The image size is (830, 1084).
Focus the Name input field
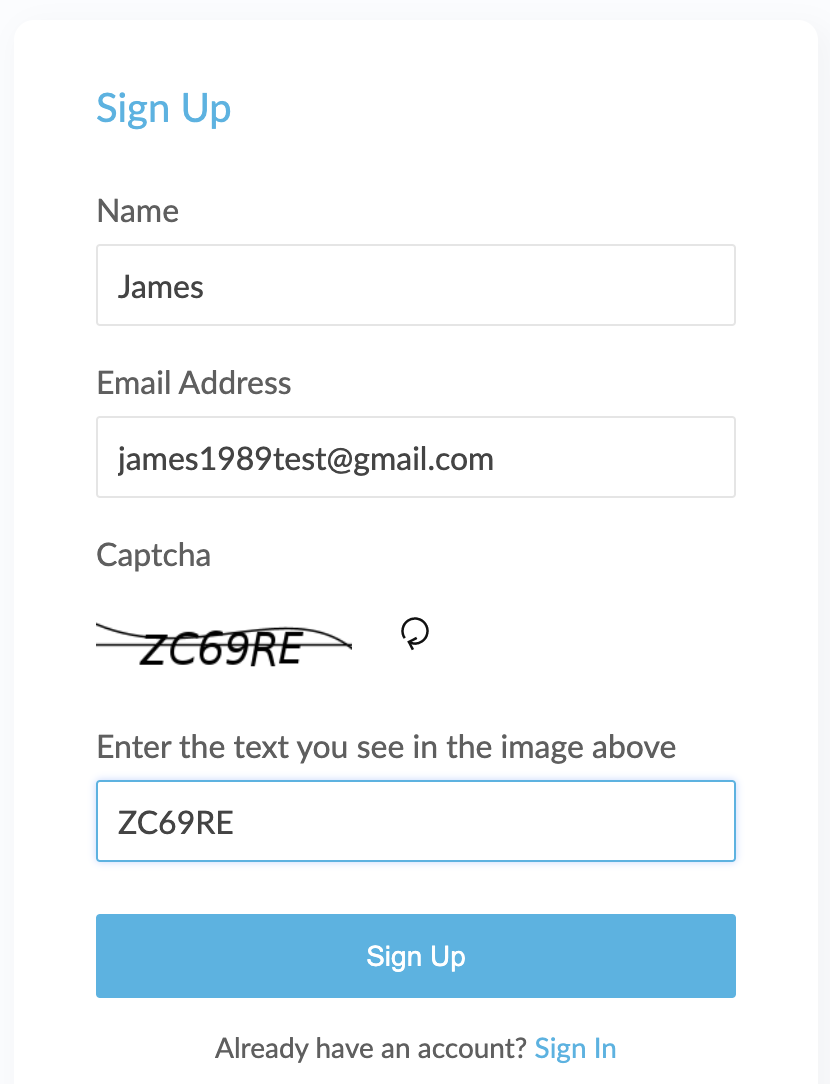click(415, 285)
